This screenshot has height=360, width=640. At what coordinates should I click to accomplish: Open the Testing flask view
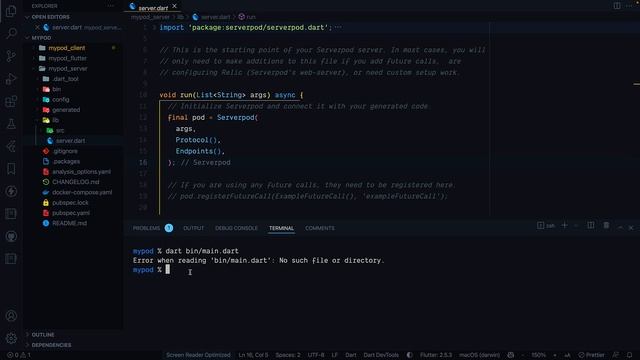[x=11, y=124]
